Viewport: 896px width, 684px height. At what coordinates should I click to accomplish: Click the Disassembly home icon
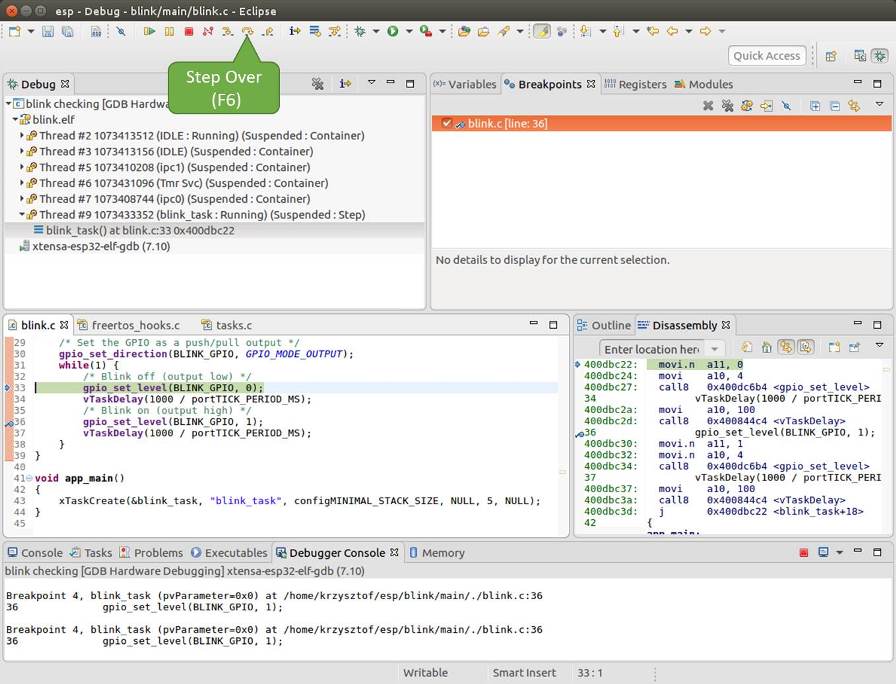click(x=767, y=347)
